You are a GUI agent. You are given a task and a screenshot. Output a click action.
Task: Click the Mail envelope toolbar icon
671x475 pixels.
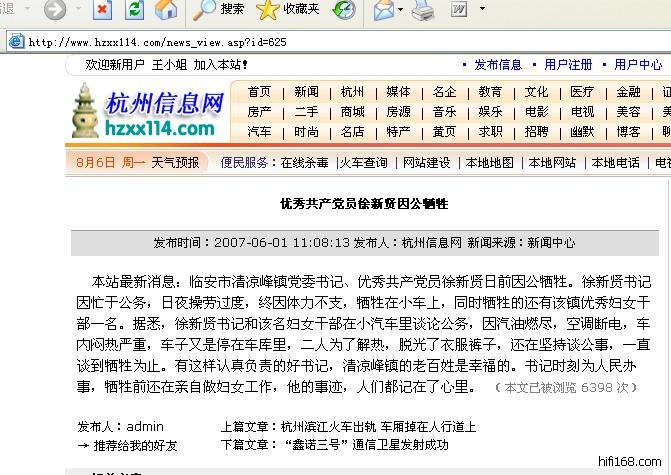point(383,11)
